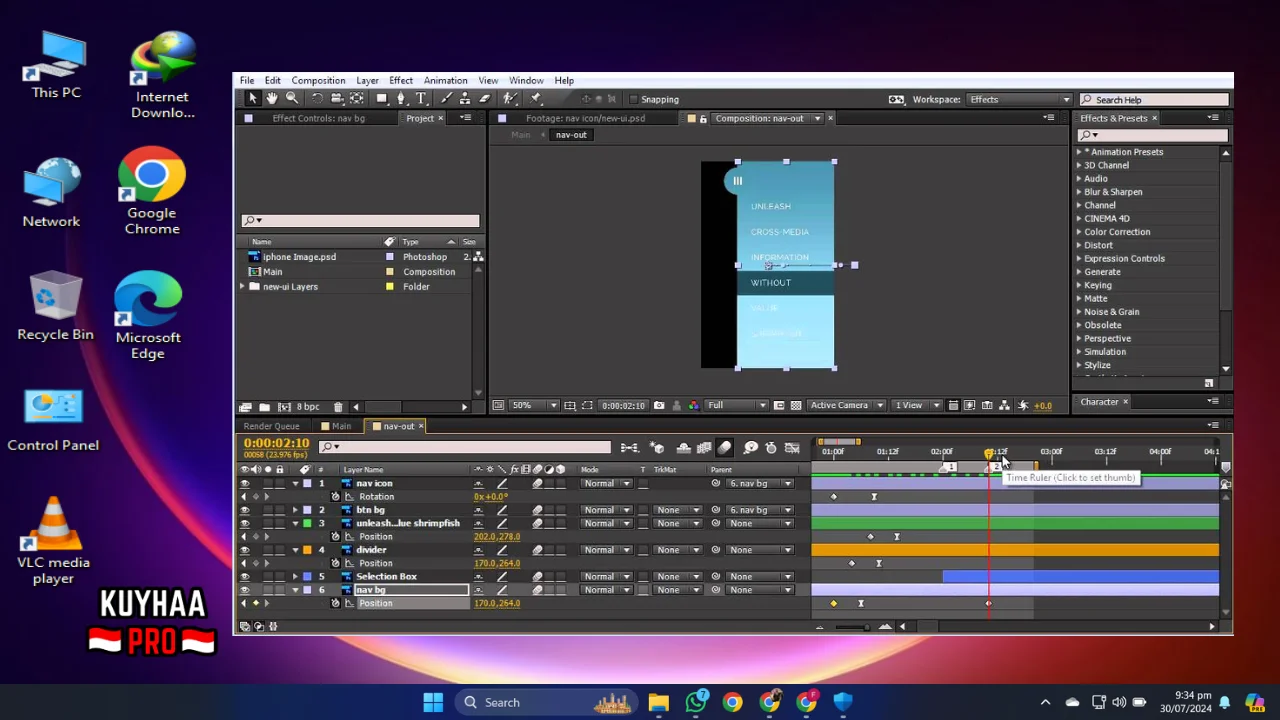Open Google Chrome from the desktop
The width and height of the screenshot is (1280, 720).
coord(152,191)
